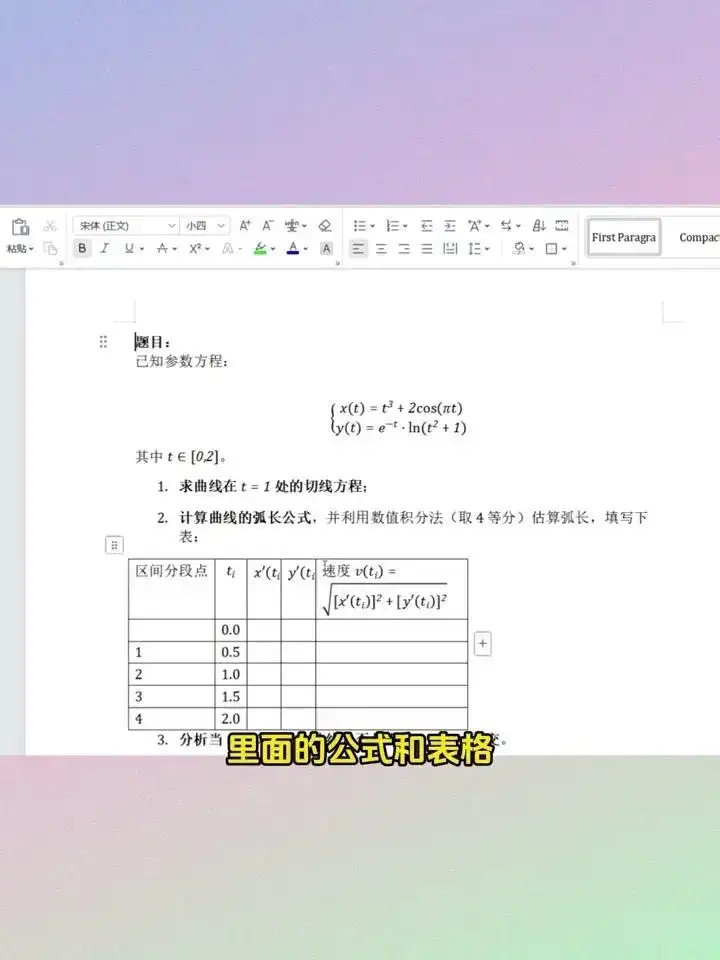Click the table cell containing 0.5
The image size is (720, 960).
tap(231, 653)
